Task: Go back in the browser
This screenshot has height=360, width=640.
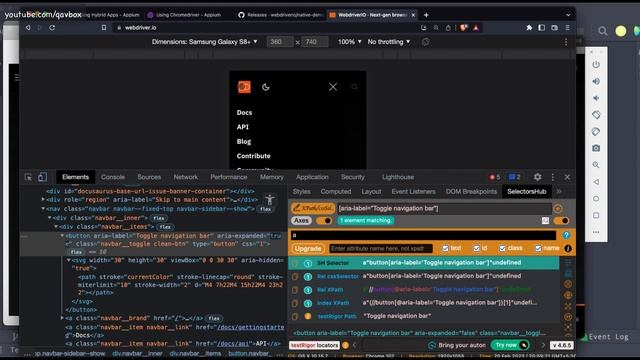Action: (28, 27)
